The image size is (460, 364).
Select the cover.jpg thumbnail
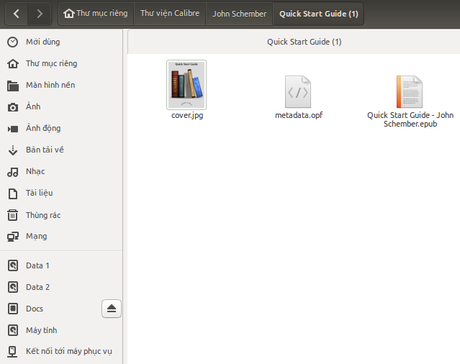pos(186,85)
